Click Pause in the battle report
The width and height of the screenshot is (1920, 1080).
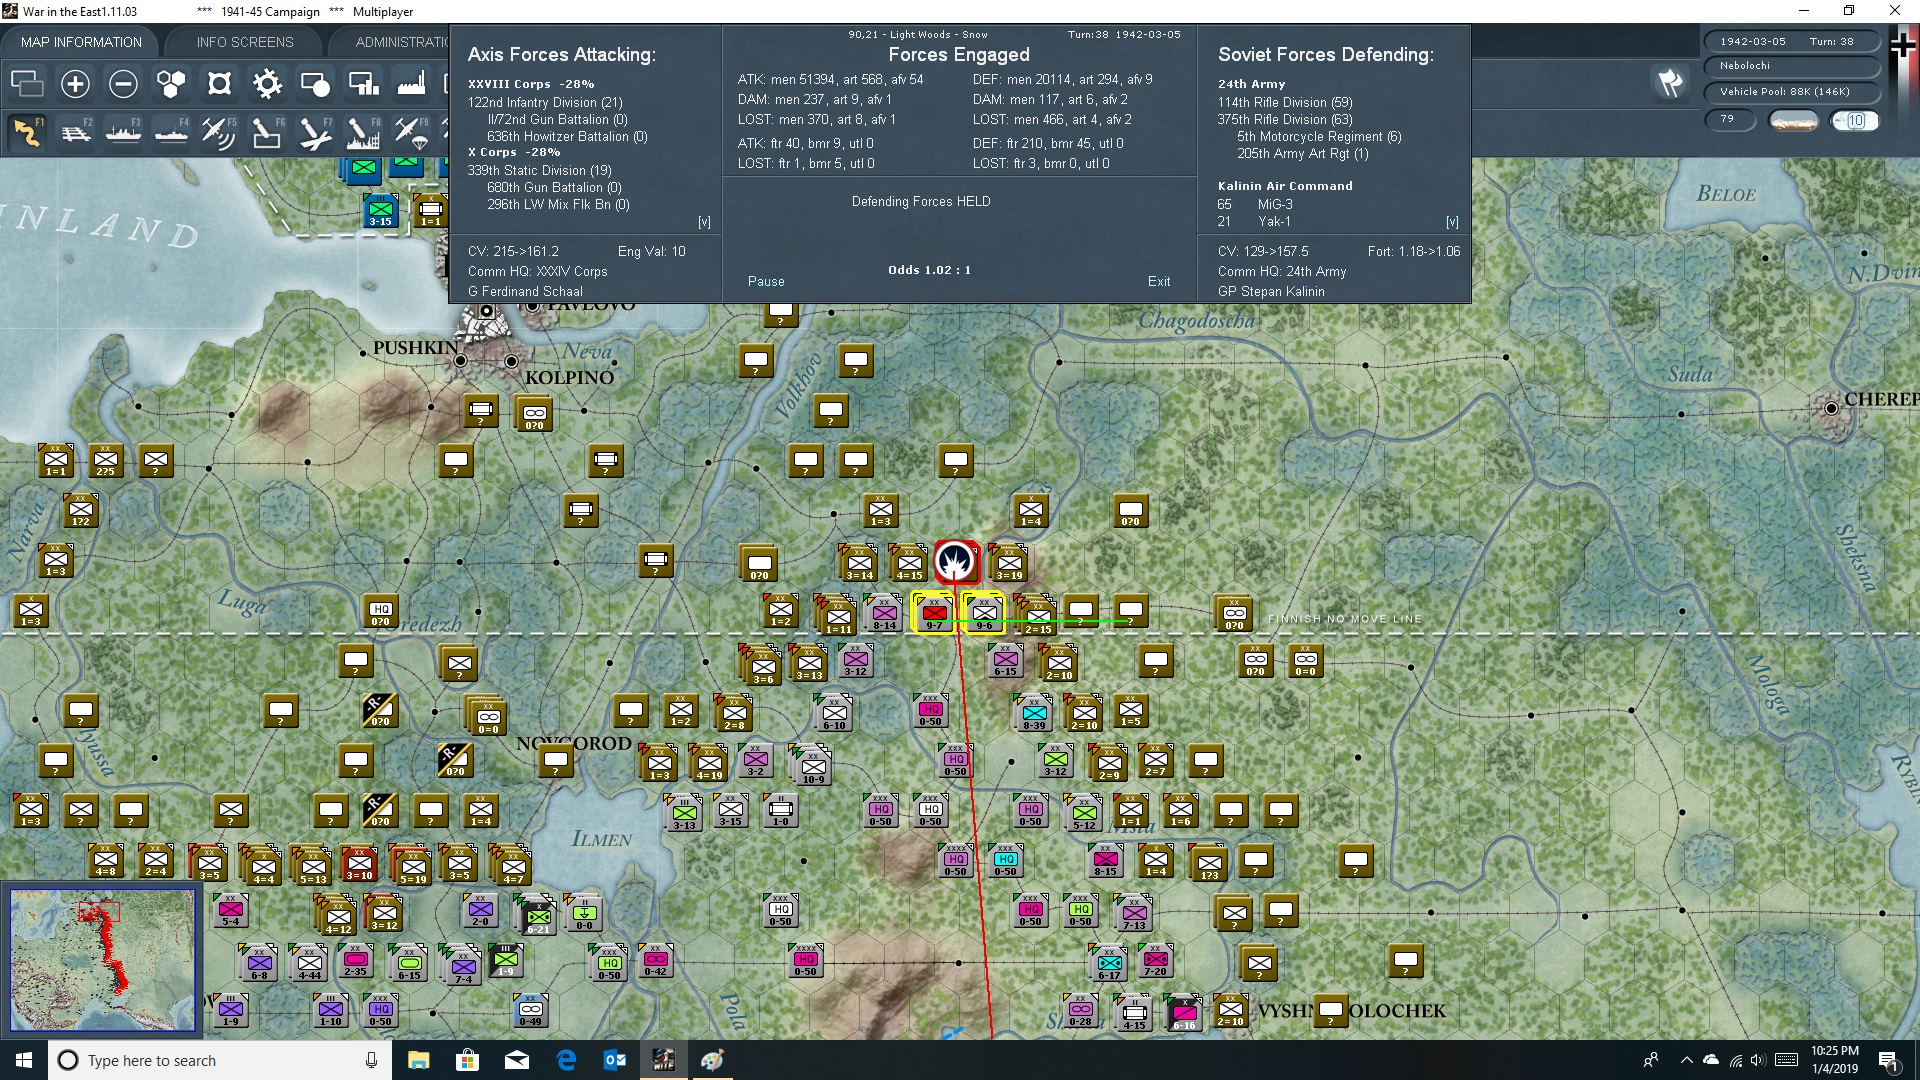(x=766, y=282)
